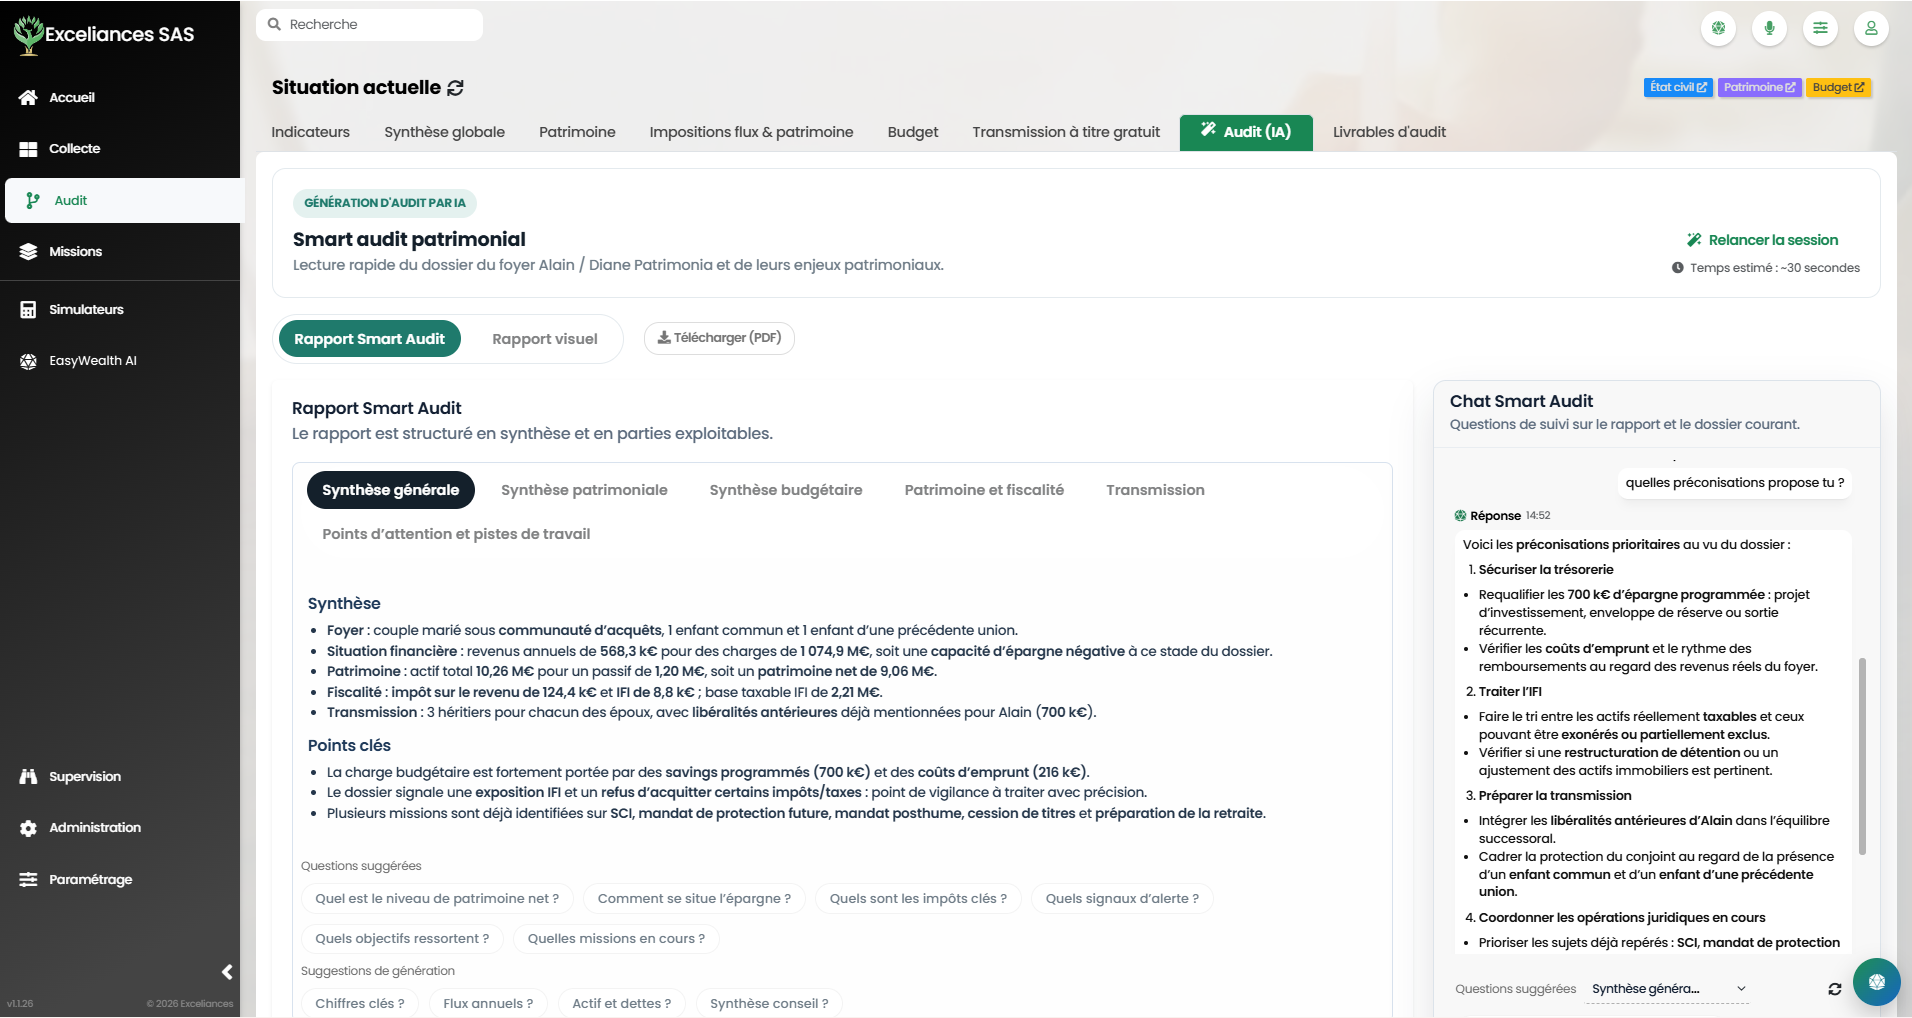Open Paramétrage sliders icon

(28, 879)
